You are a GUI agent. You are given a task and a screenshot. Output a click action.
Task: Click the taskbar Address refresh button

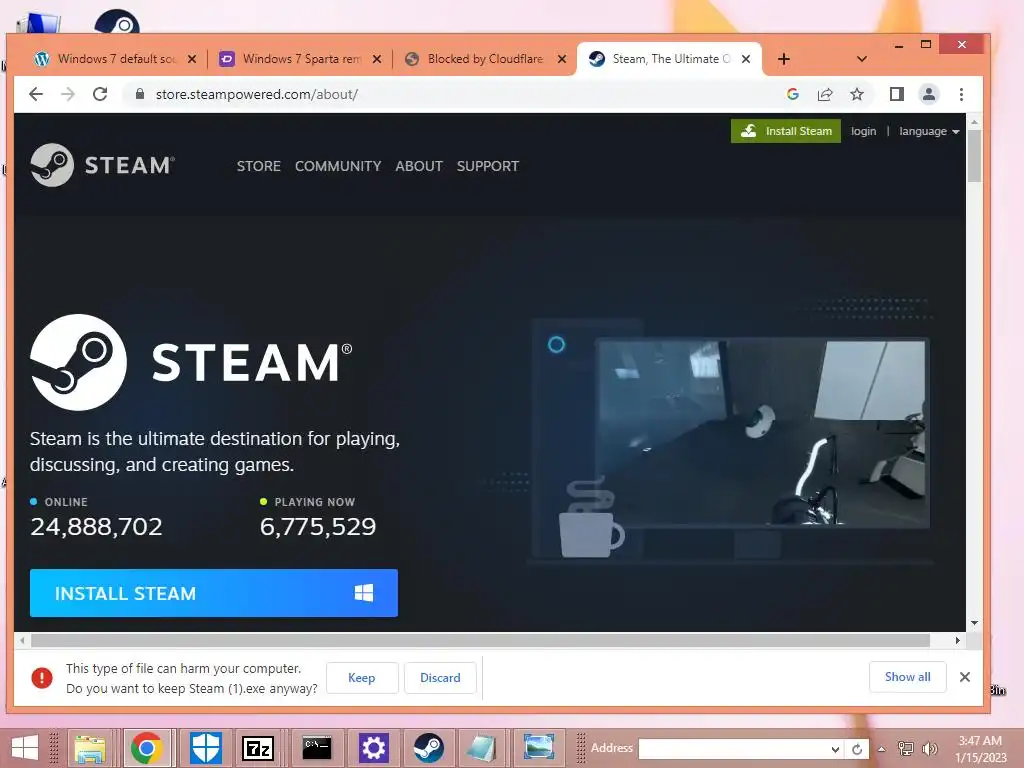[857, 749]
